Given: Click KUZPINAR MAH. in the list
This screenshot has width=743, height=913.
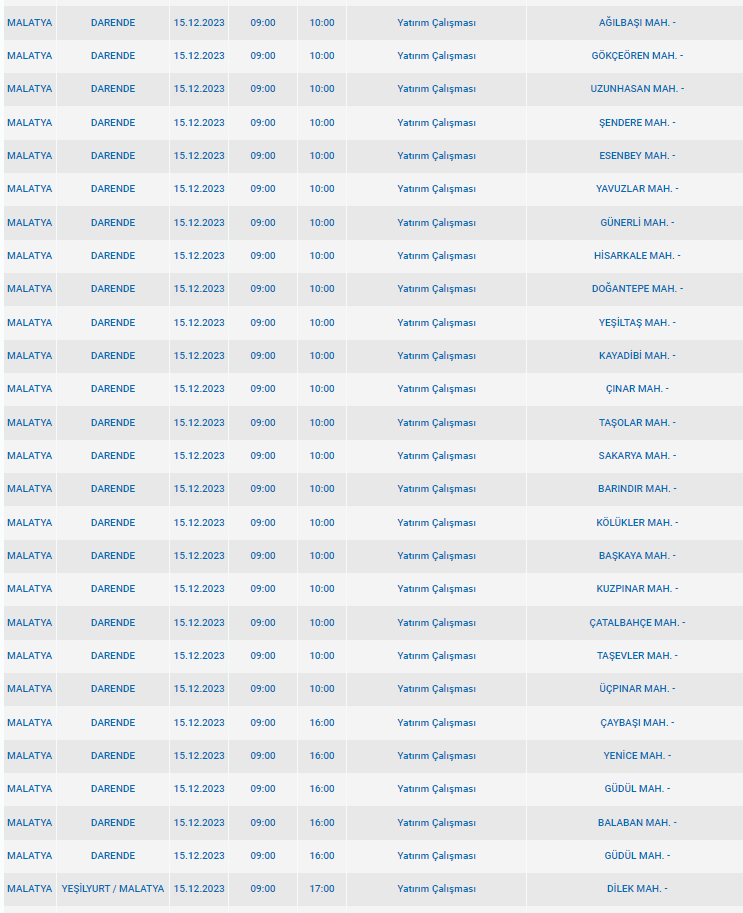Looking at the screenshot, I should [637, 589].
